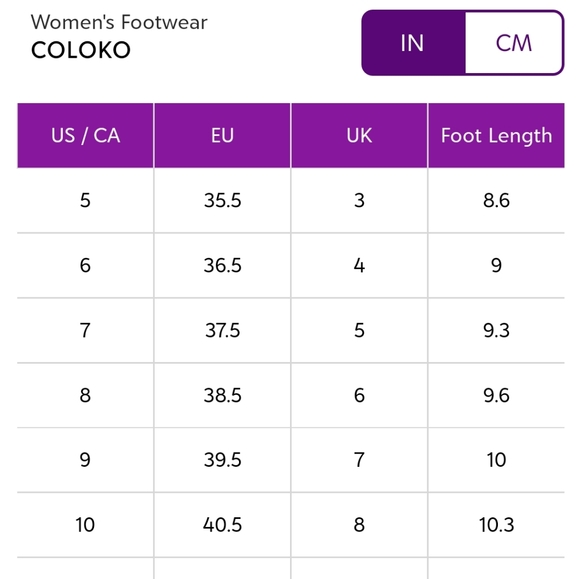580x579 pixels.
Task: Select EU size 36.5 cell
Action: click(222, 266)
